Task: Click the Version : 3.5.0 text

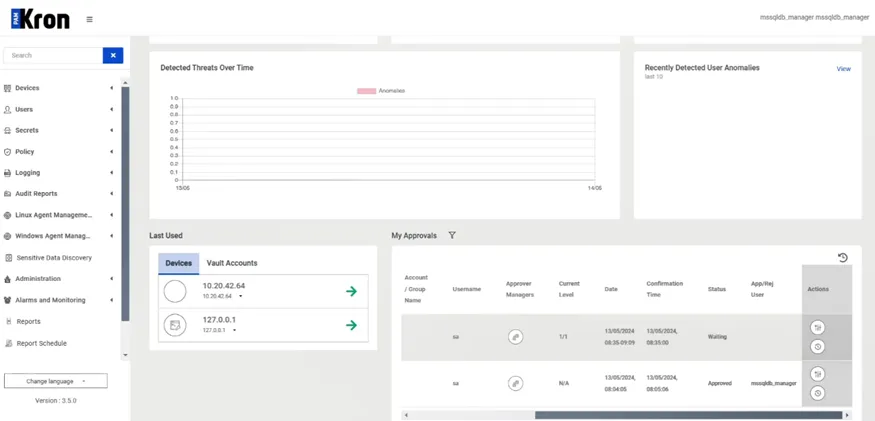Action: coord(56,400)
